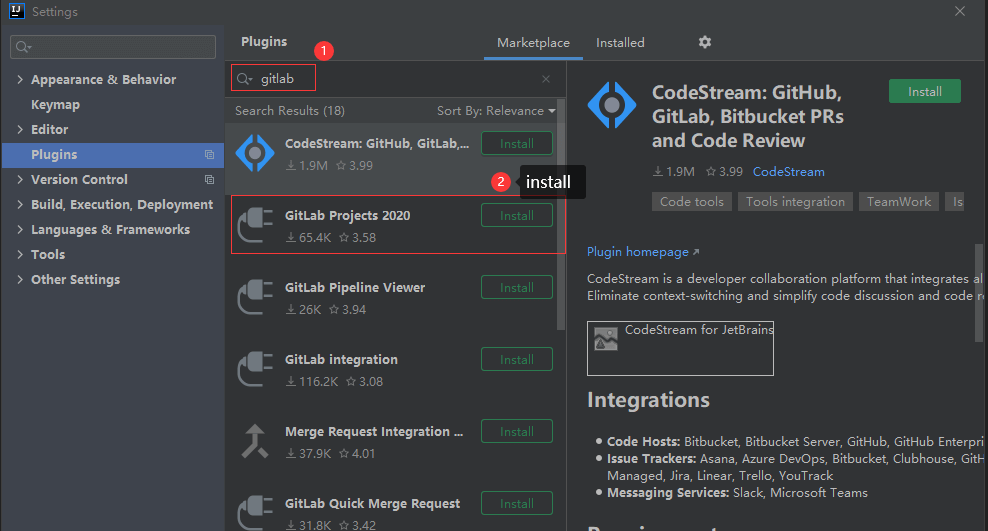Click the GitLab integration plugin icon
988x531 pixels.
click(255, 368)
